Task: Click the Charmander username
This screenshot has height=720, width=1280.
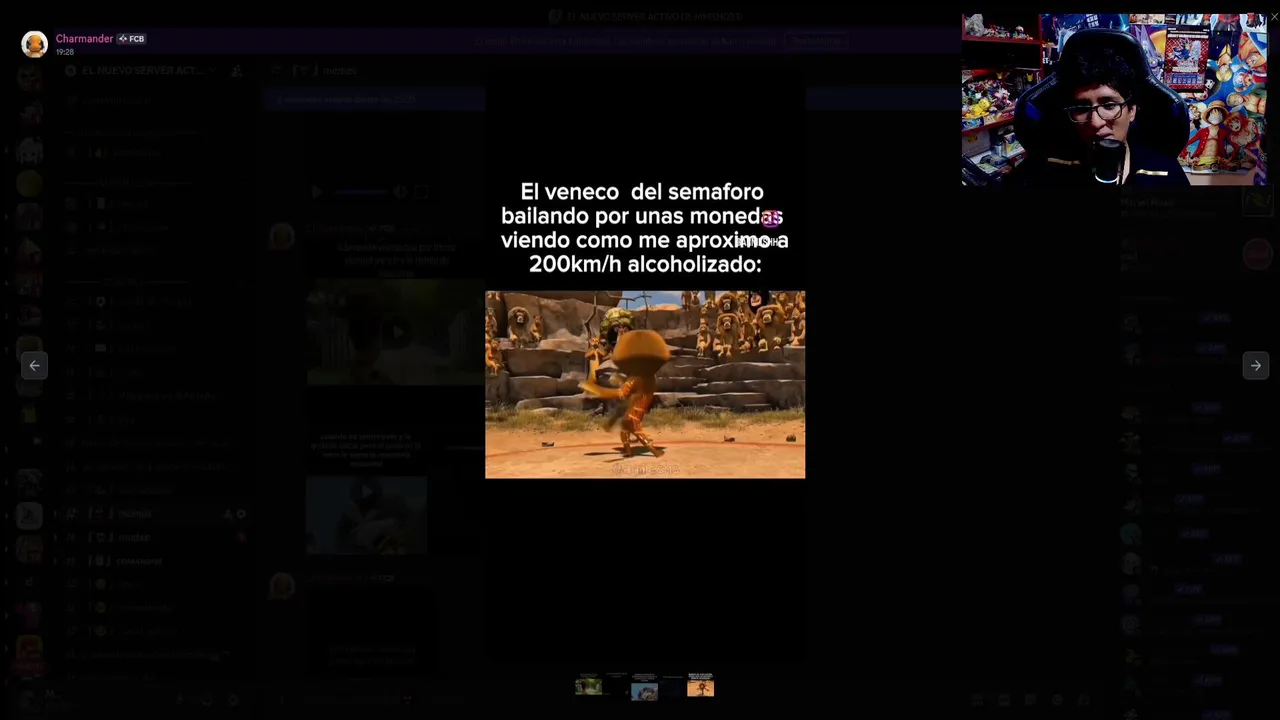Action: coord(84,39)
